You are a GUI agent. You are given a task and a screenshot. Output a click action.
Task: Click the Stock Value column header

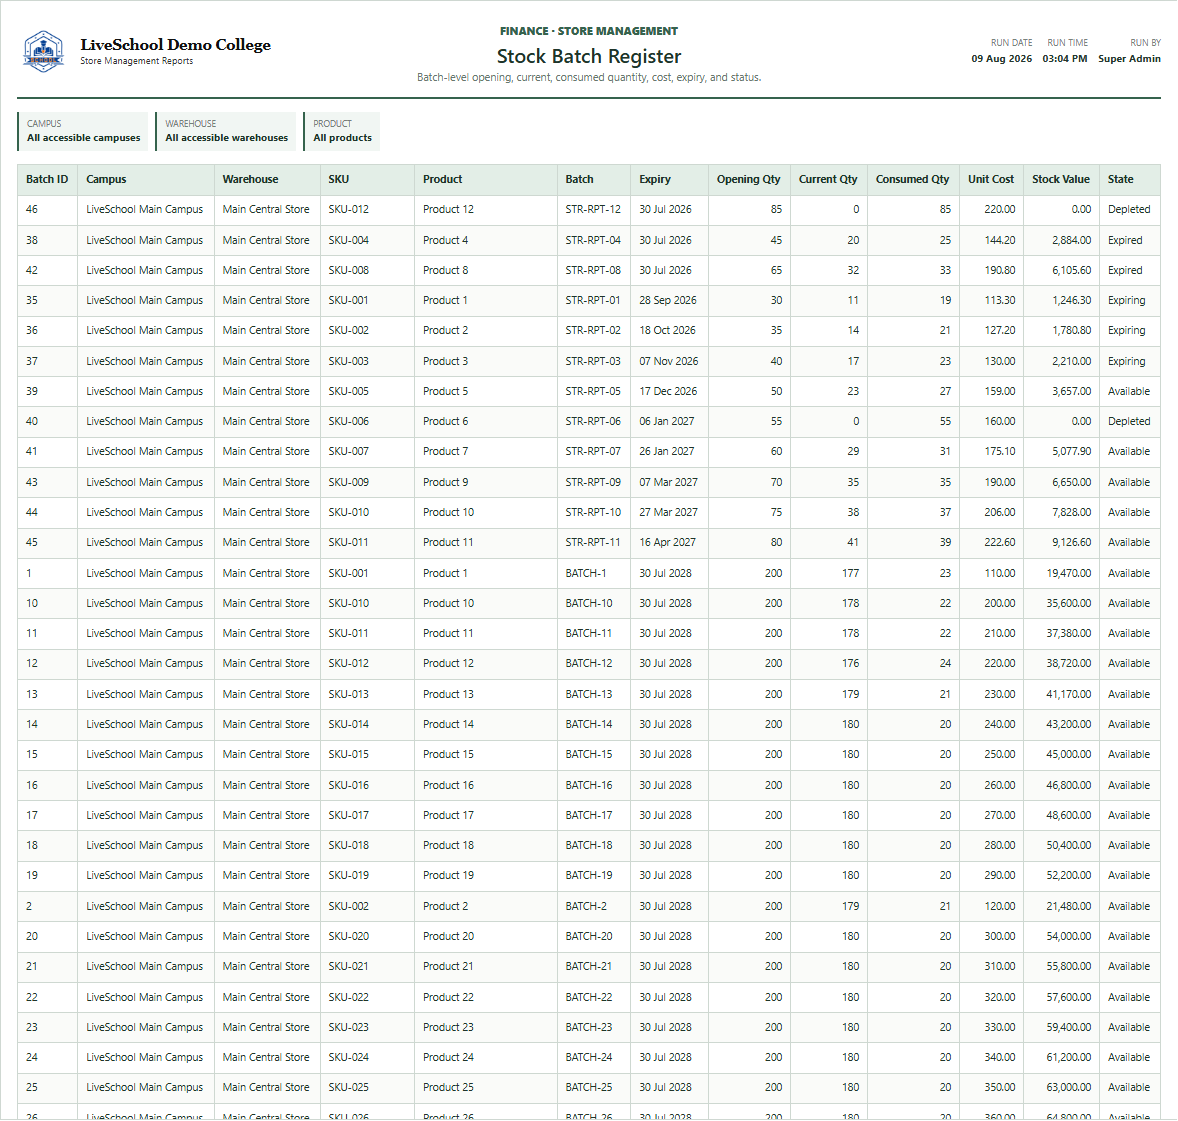click(1061, 180)
